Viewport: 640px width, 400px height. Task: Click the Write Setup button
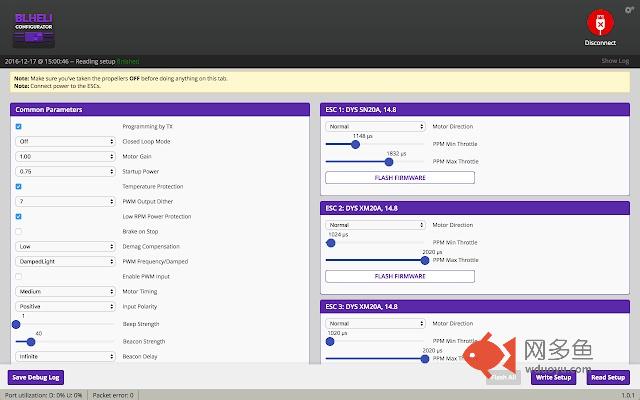pos(553,377)
